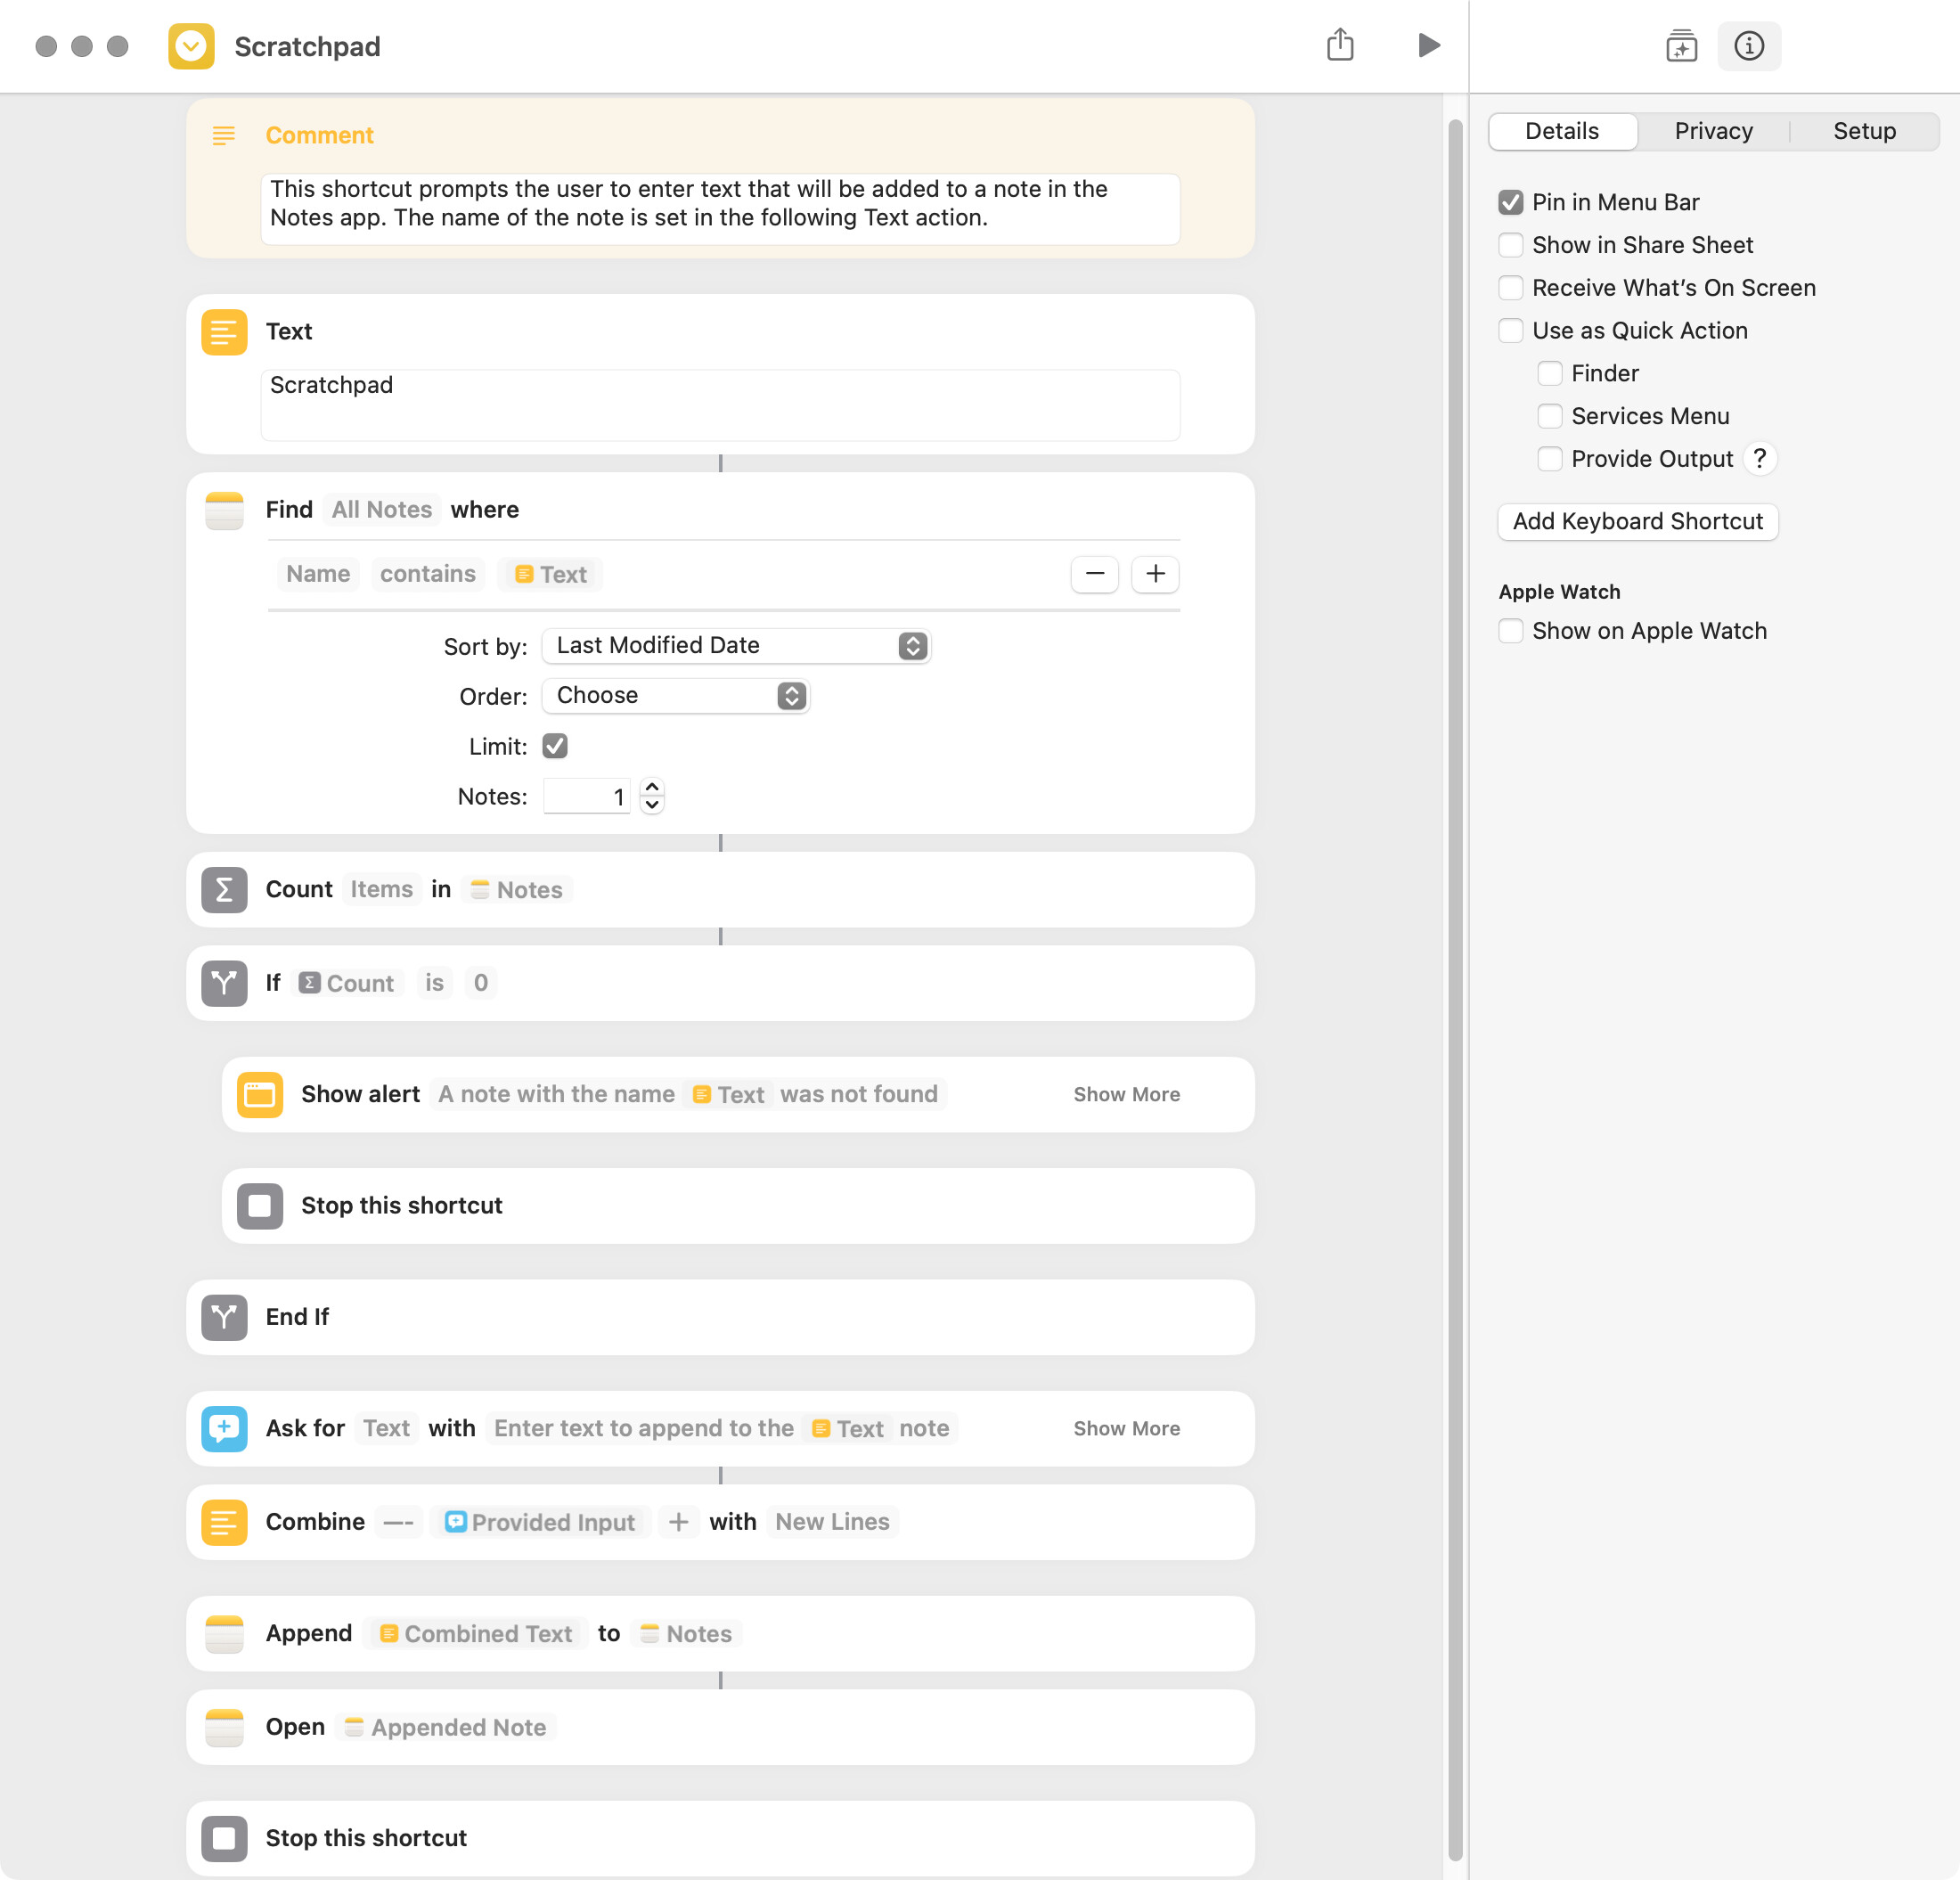Open the Share button in toolbar
The height and width of the screenshot is (1880, 1960).
coord(1340,45)
